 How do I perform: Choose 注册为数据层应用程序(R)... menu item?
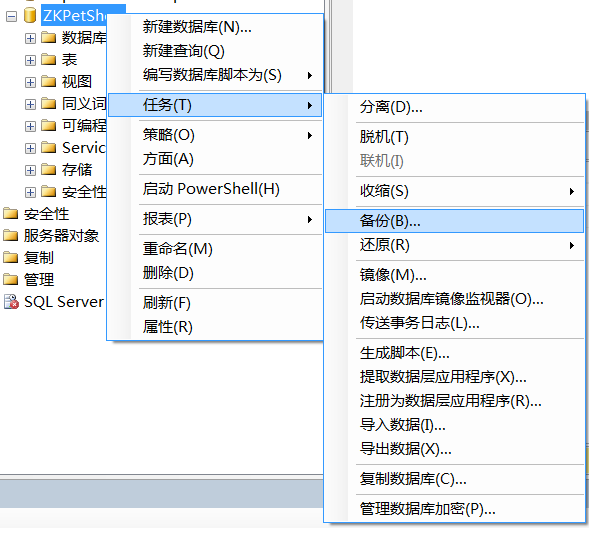[x=455, y=401]
